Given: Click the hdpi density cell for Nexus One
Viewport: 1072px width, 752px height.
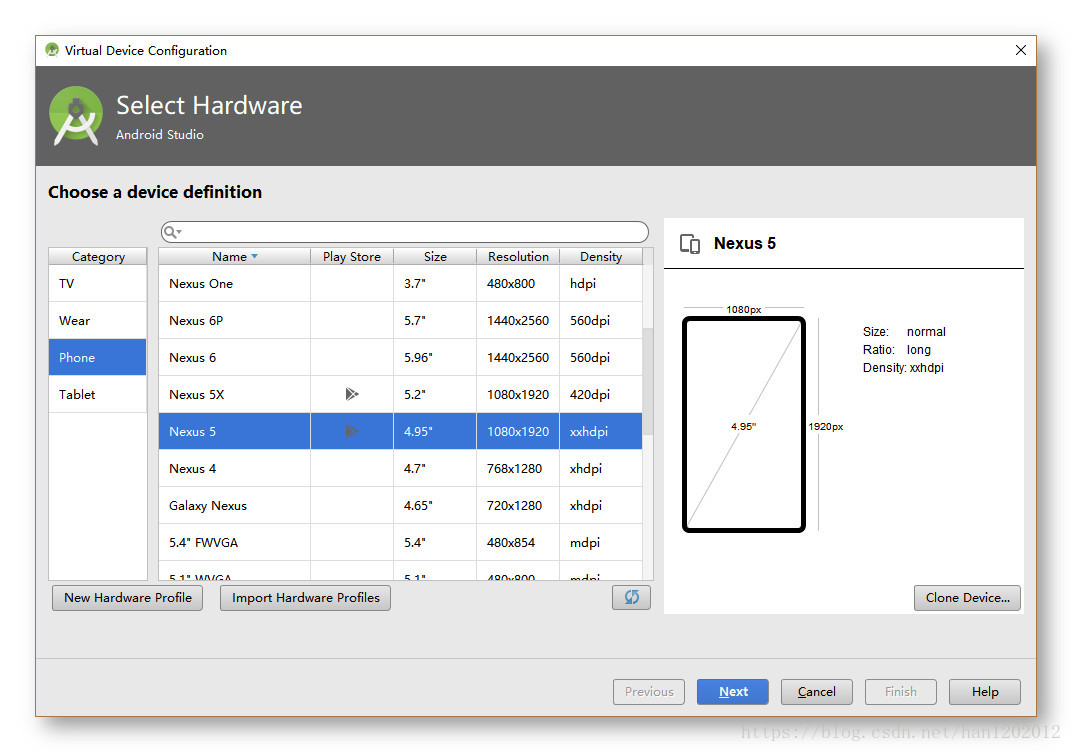Looking at the screenshot, I should pyautogui.click(x=601, y=284).
